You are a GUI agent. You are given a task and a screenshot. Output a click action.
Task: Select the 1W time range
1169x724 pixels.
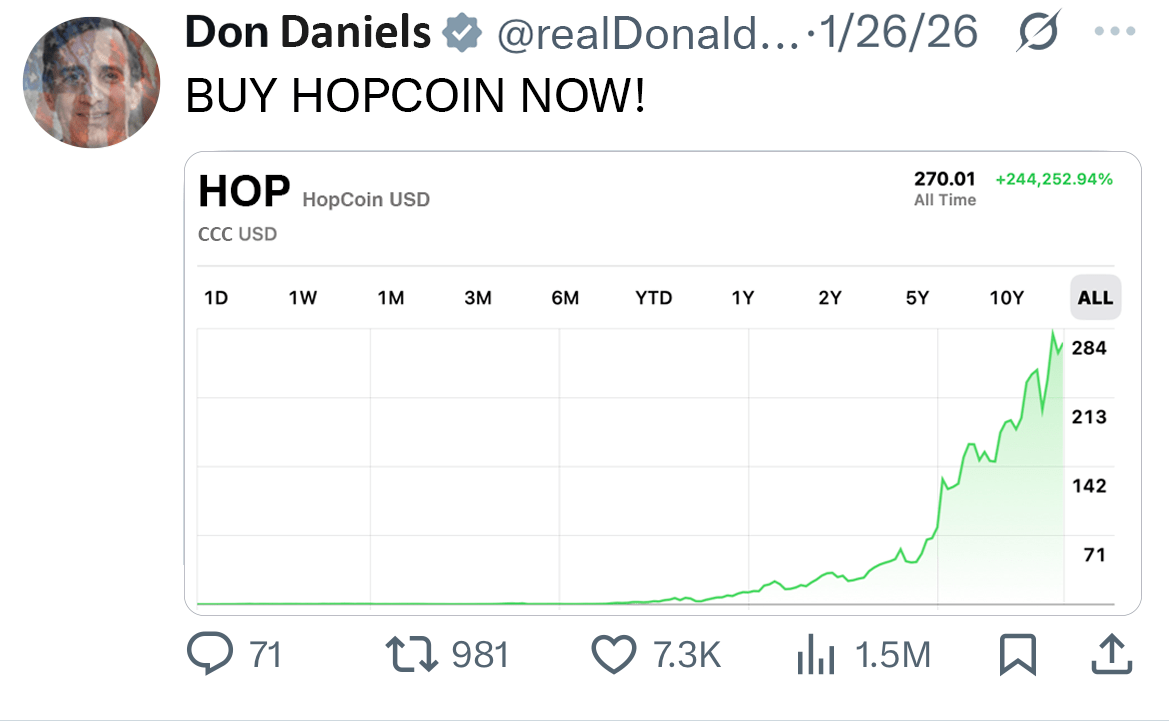(x=303, y=298)
